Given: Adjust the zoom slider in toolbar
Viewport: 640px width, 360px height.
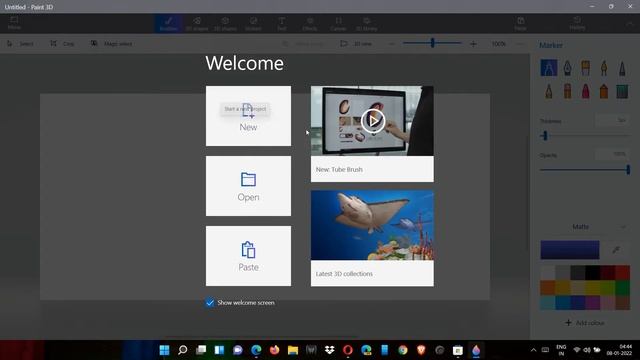Looking at the screenshot, I should pyautogui.click(x=433, y=43).
